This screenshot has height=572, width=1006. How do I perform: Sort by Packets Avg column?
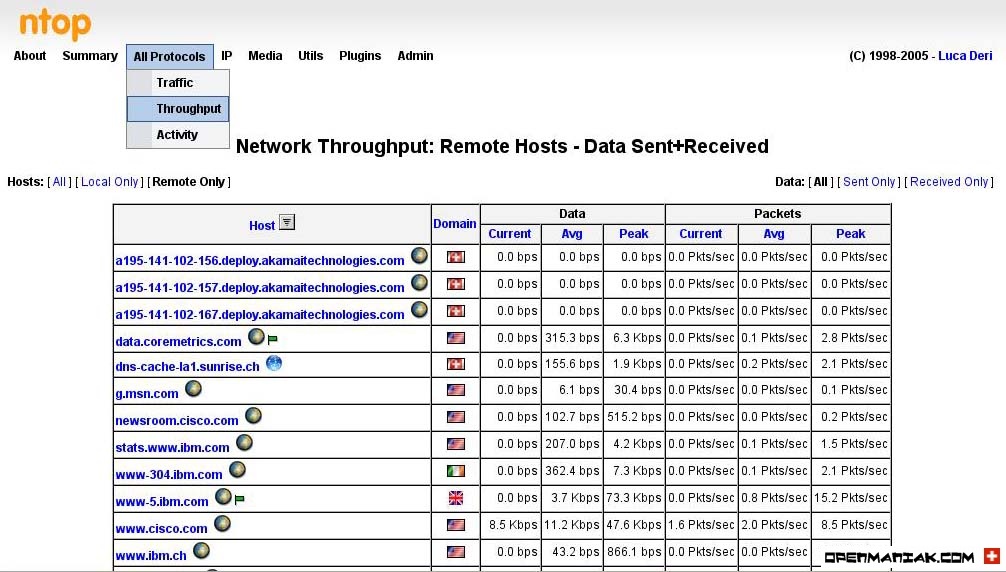(774, 234)
